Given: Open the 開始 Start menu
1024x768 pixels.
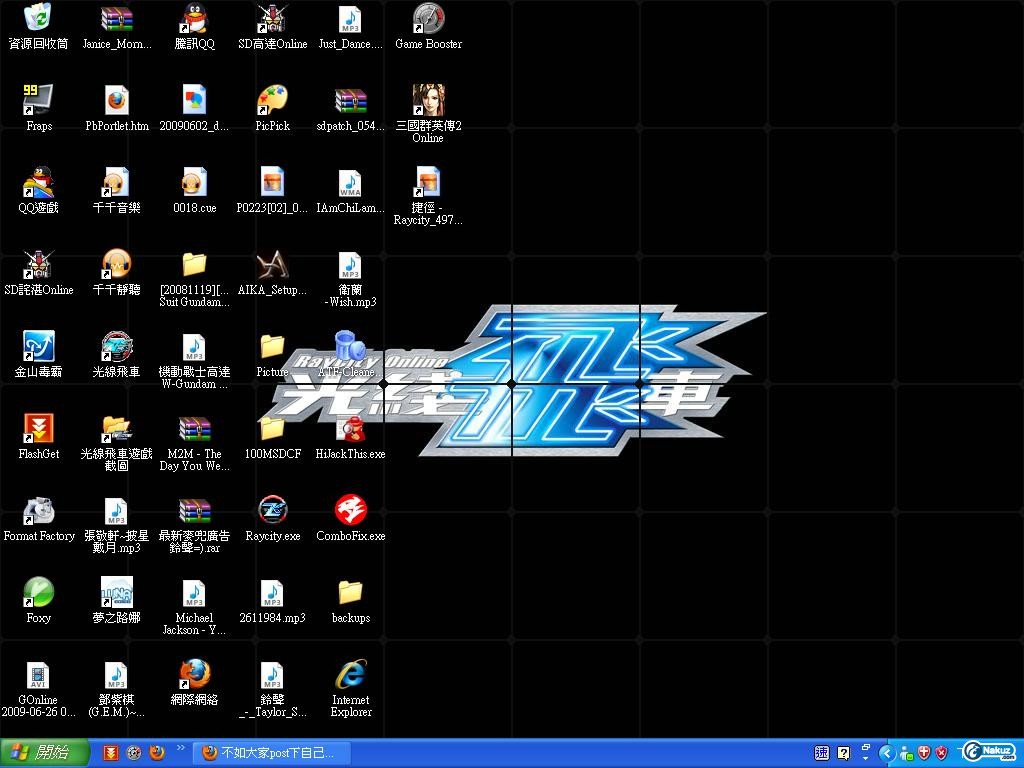Looking at the screenshot, I should (44, 754).
